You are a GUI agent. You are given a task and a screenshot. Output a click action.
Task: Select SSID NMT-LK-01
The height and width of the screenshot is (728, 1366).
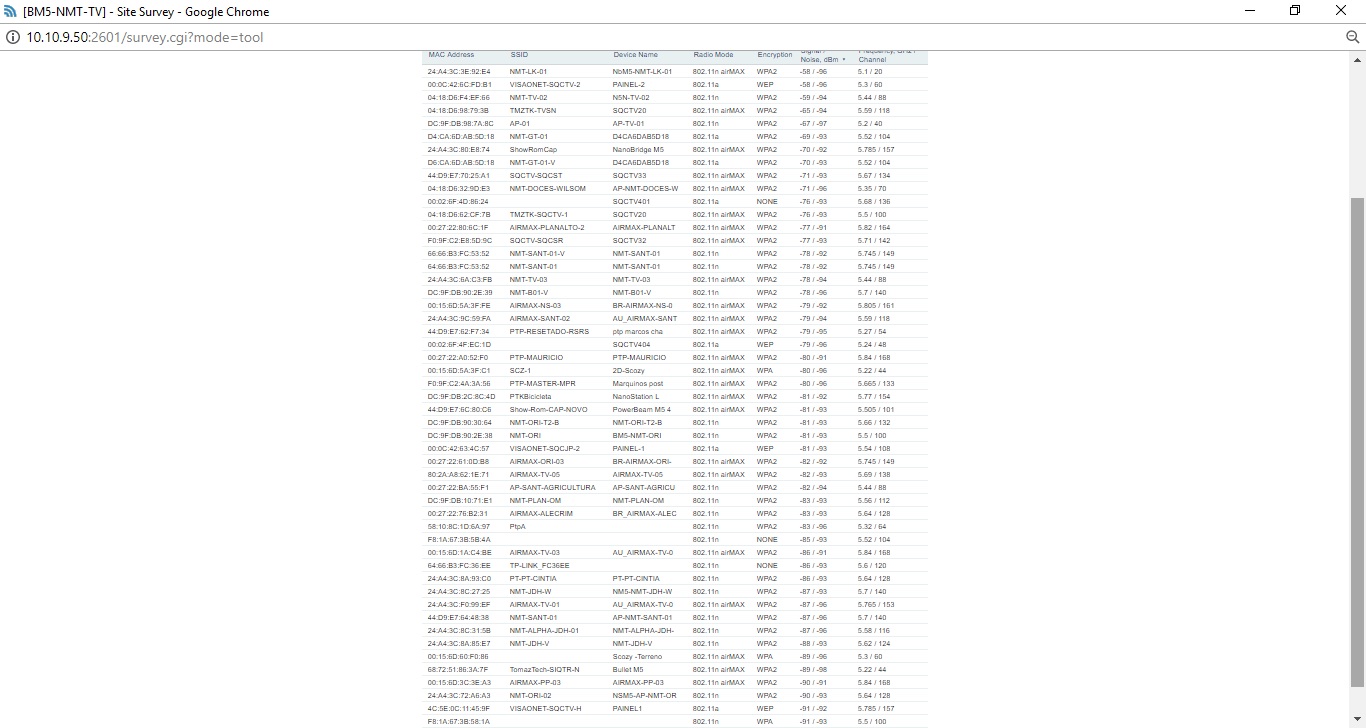(528, 72)
